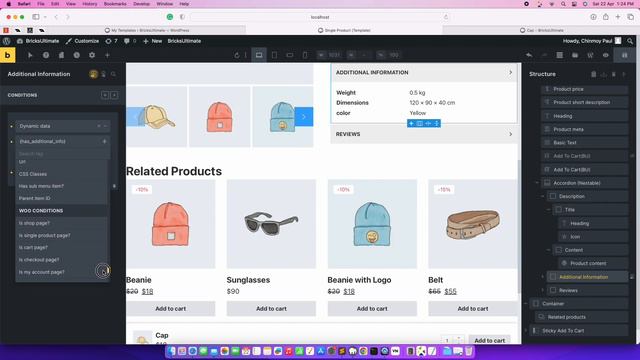Open the Dynamic data dropdown
The image size is (640, 360).
click(x=63, y=126)
